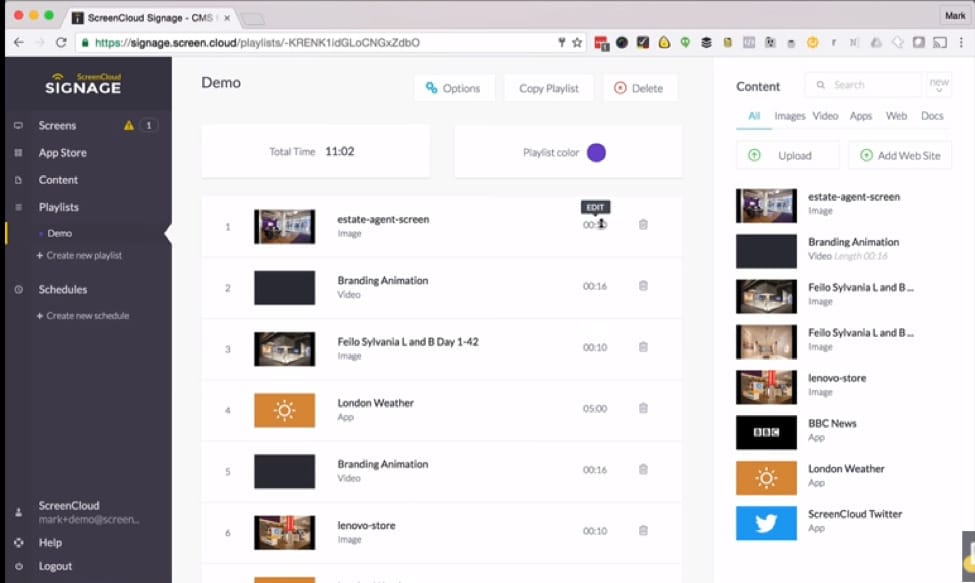Delete estate-agent-screen row with trash icon

pos(643,224)
